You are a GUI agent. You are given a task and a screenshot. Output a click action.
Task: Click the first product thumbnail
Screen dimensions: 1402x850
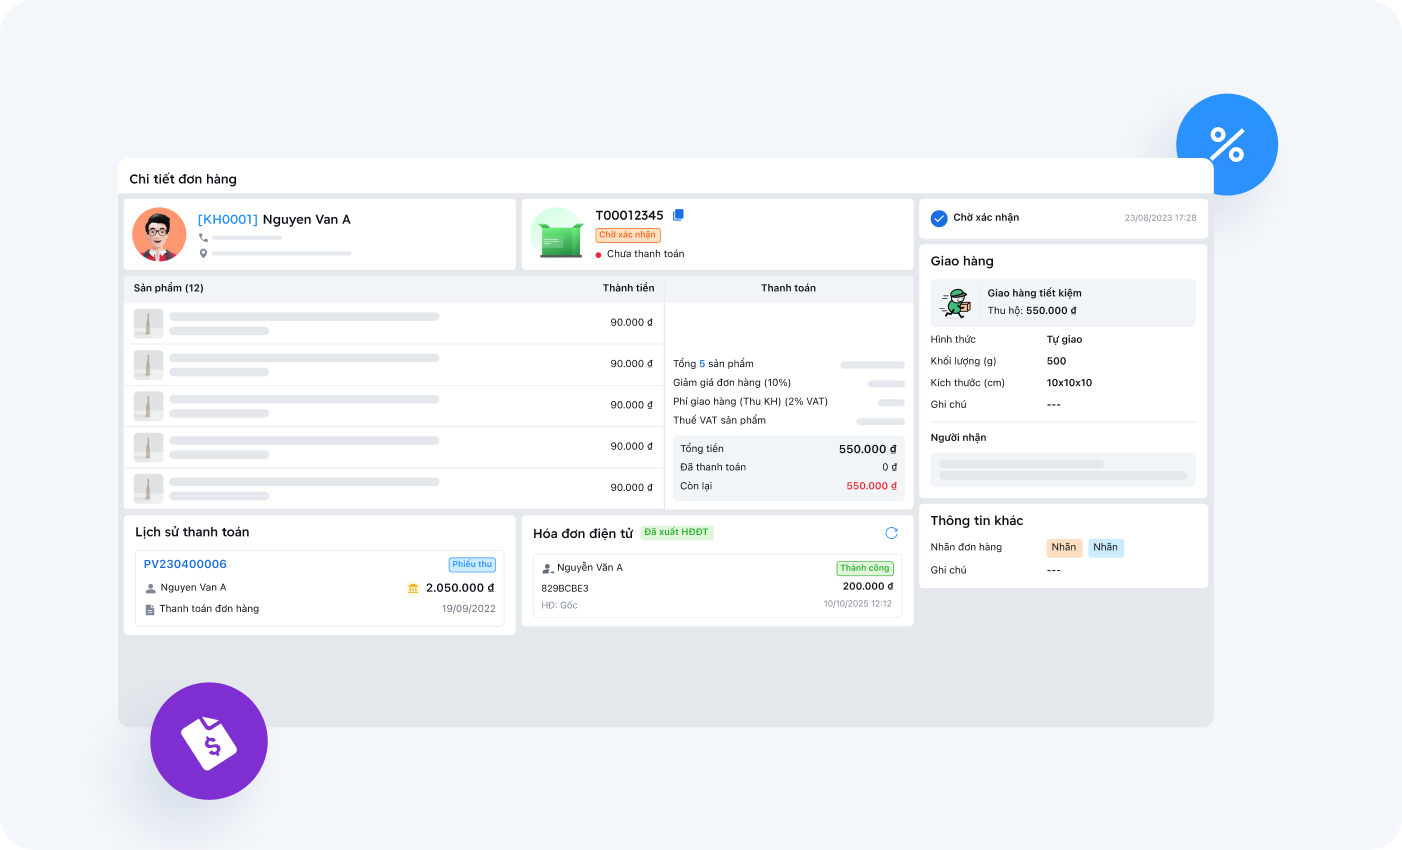(x=148, y=323)
